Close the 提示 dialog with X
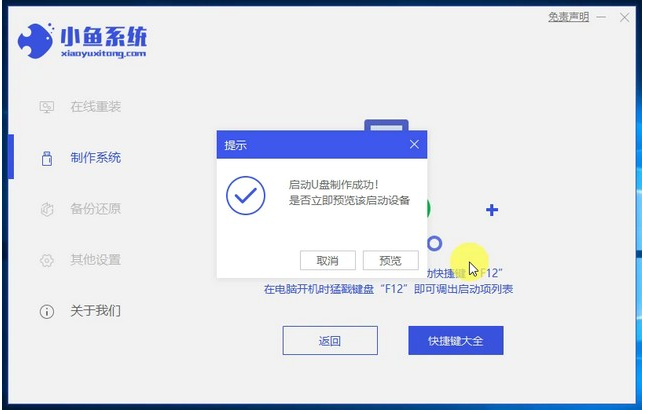Image resolution: width=648 pixels, height=414 pixels. pos(414,145)
